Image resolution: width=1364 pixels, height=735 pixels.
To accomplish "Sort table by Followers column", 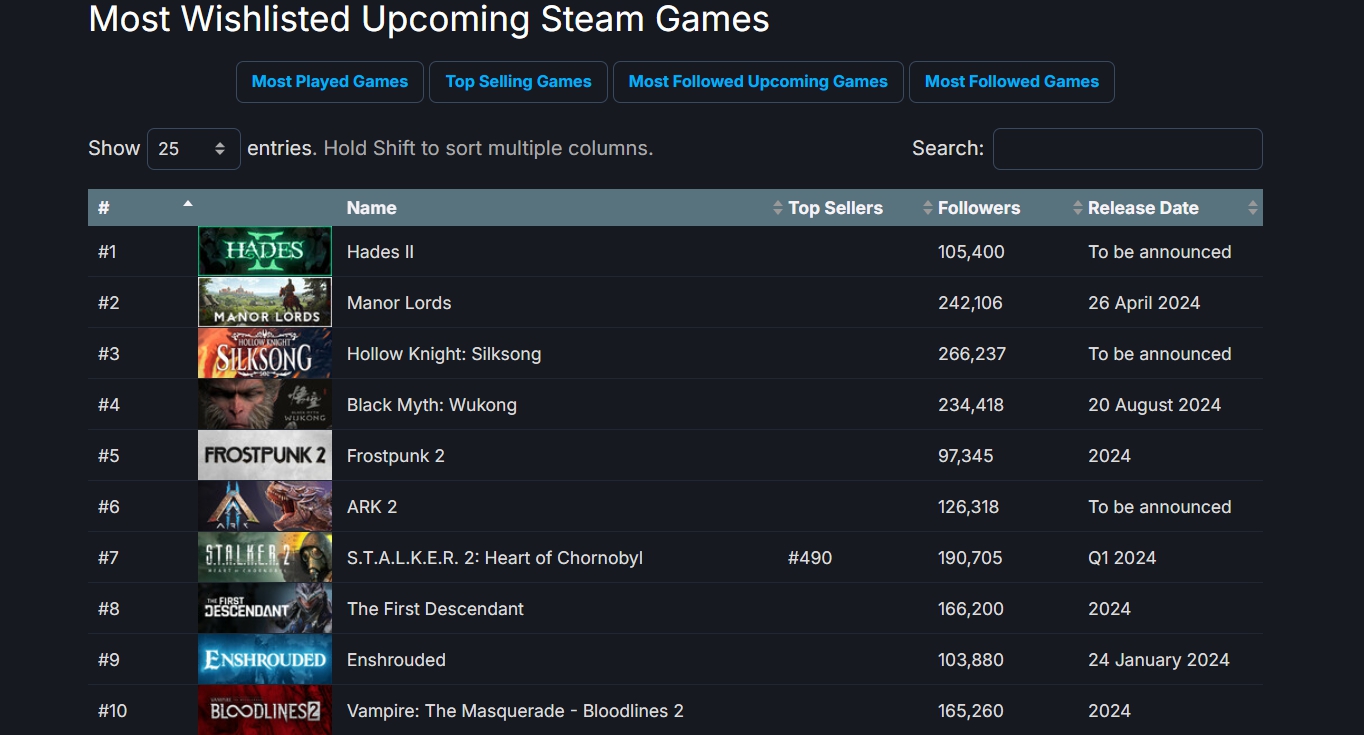I will click(x=1004, y=208).
